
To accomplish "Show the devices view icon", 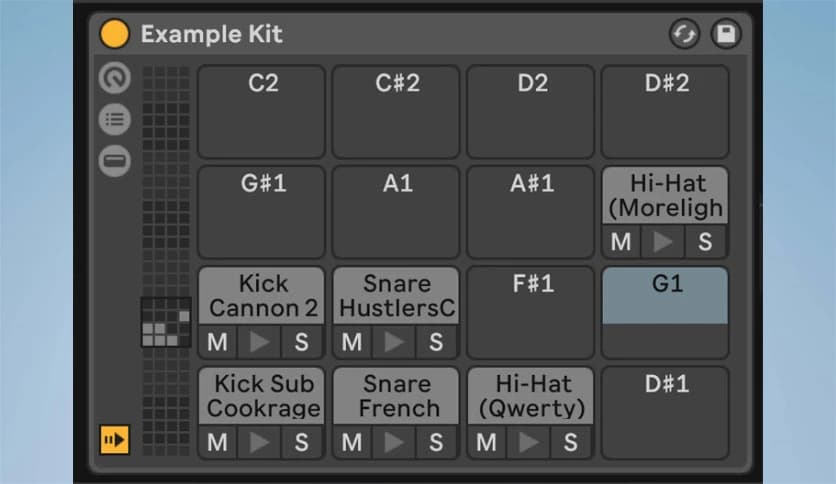I will point(115,161).
